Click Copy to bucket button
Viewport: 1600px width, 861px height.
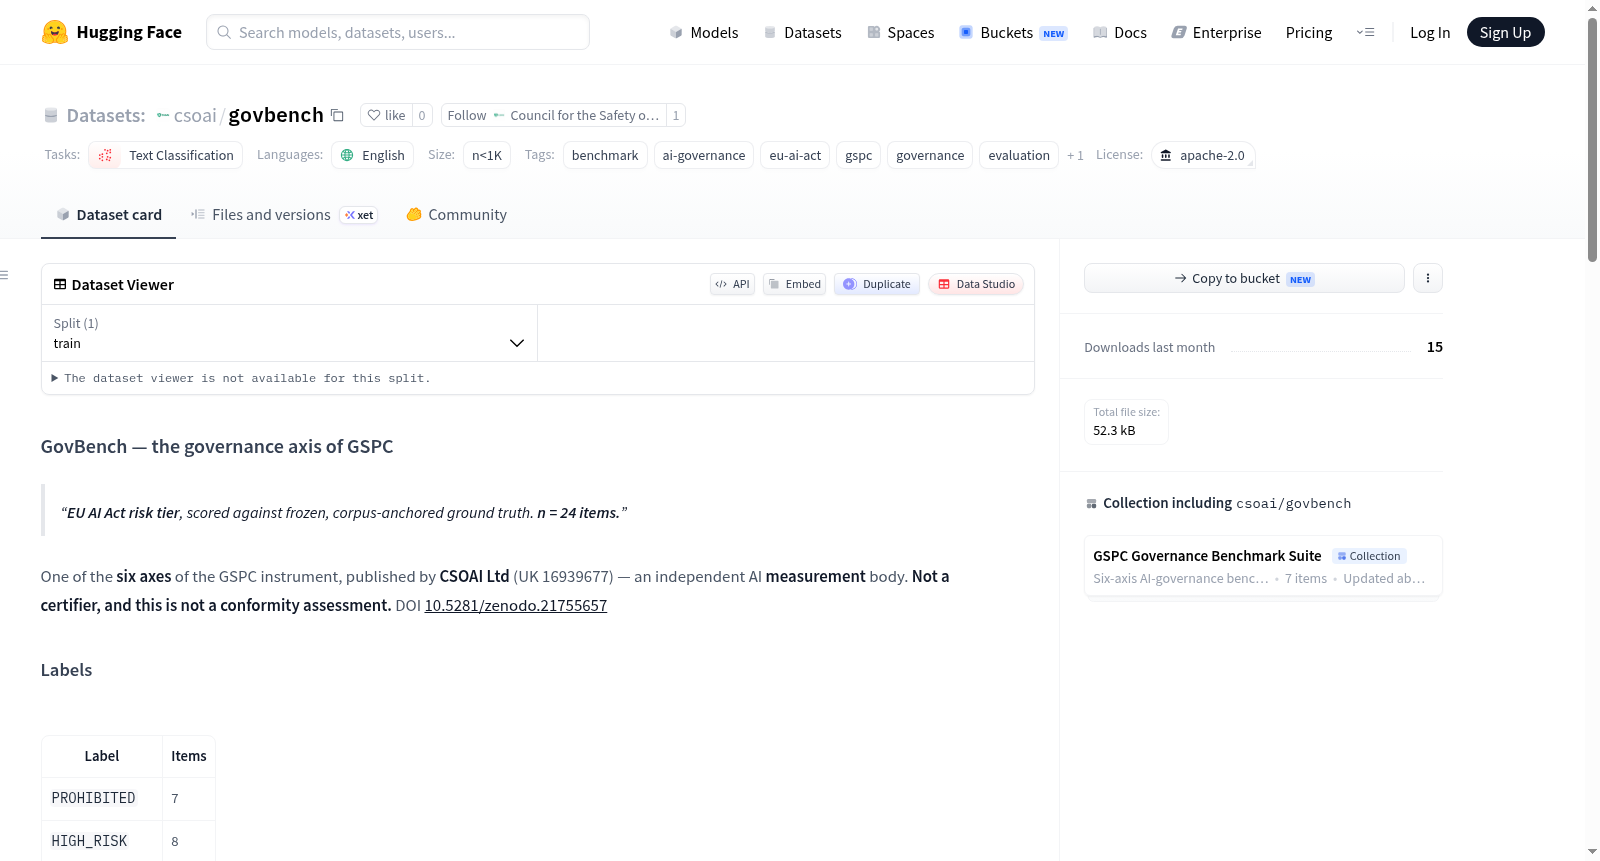tap(1244, 278)
